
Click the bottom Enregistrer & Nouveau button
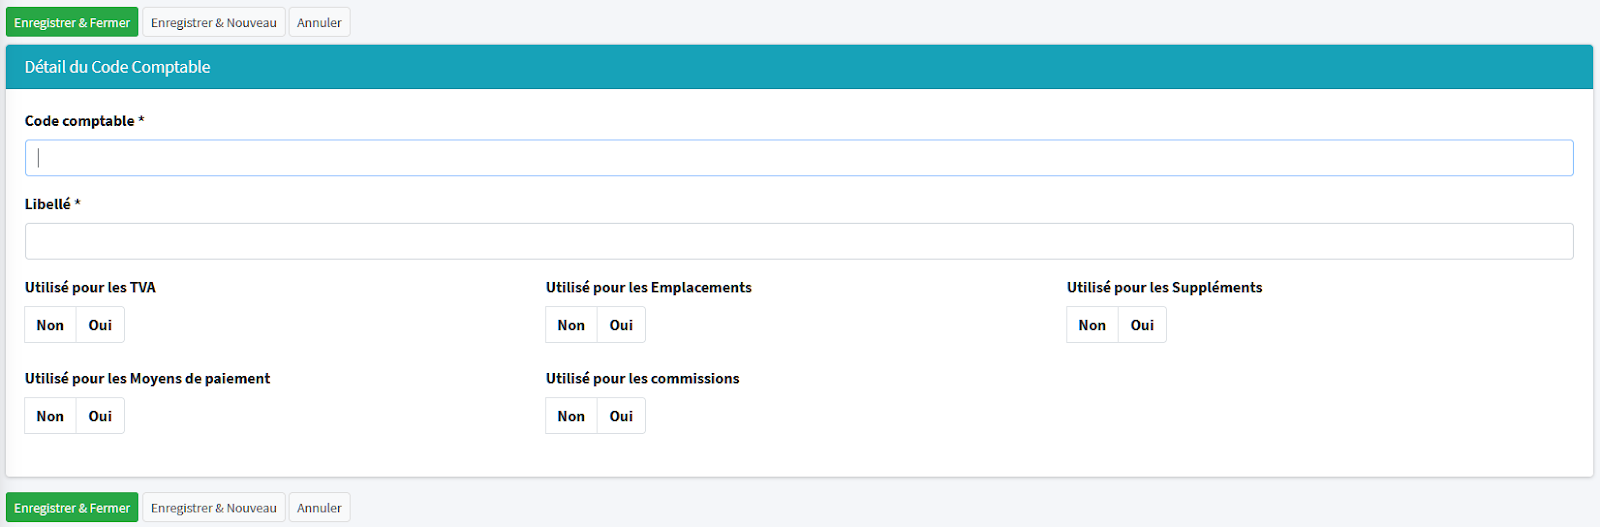[x=213, y=508]
